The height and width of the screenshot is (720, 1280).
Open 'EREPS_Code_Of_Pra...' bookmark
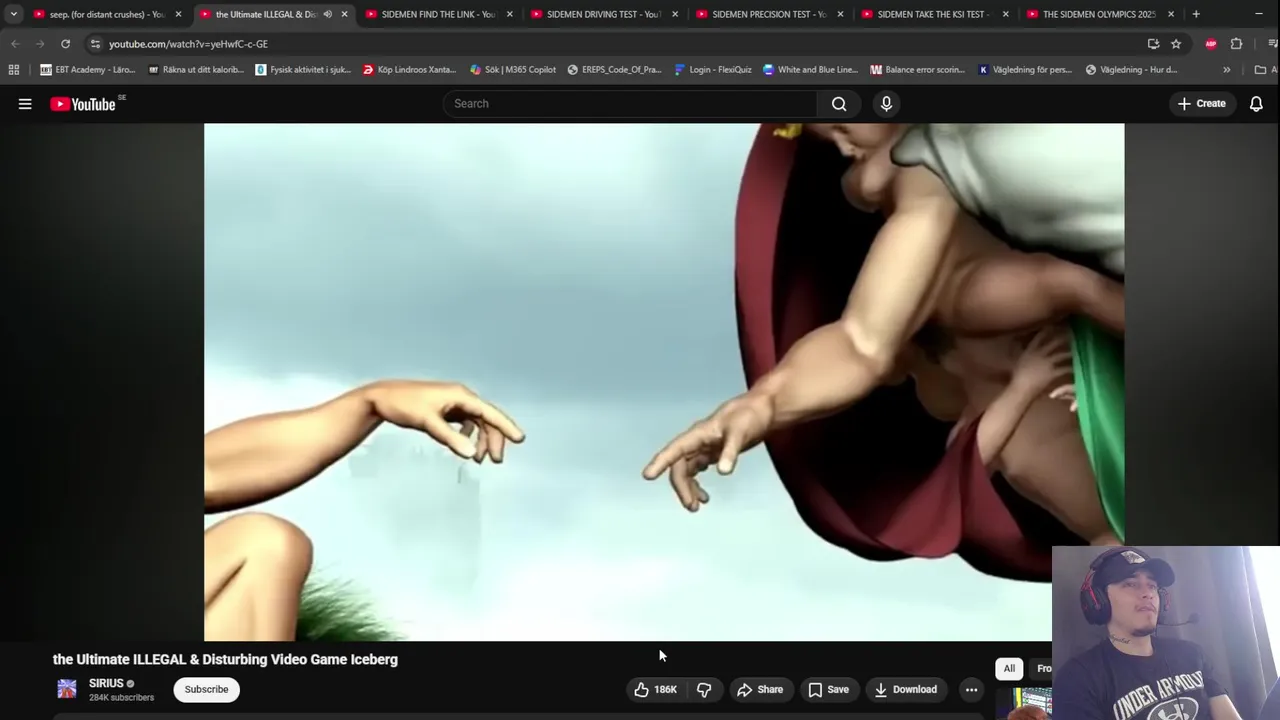click(614, 70)
